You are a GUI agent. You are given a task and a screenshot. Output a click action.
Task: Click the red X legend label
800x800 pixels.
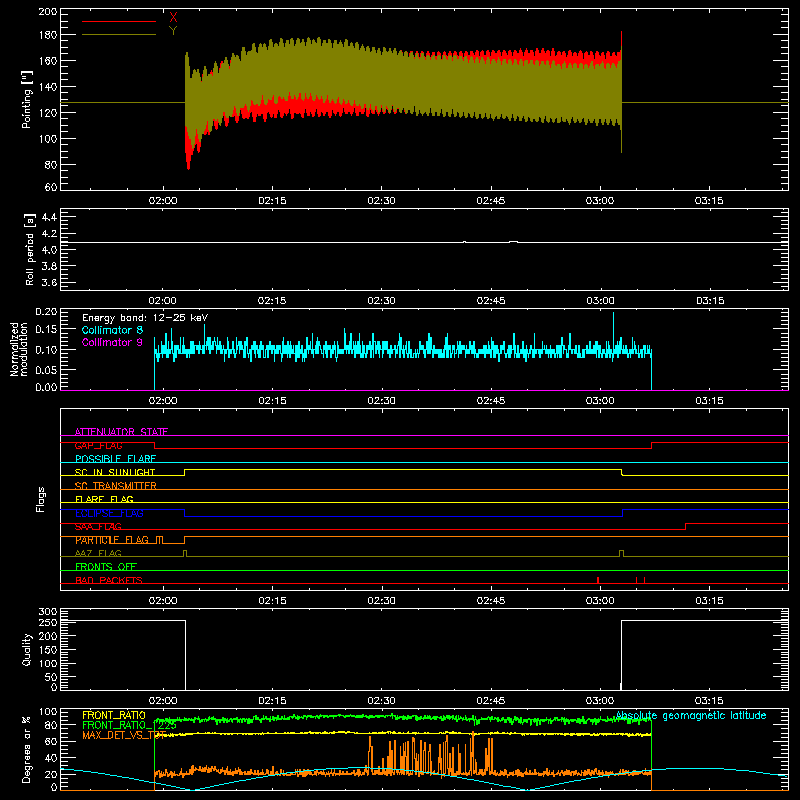[173, 18]
